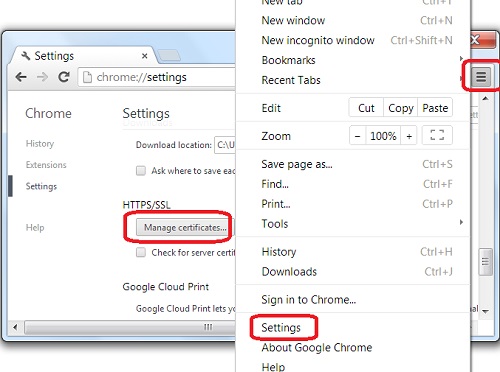Click the vertical scrollbar thumb
The image size is (500, 372).
[485, 262]
